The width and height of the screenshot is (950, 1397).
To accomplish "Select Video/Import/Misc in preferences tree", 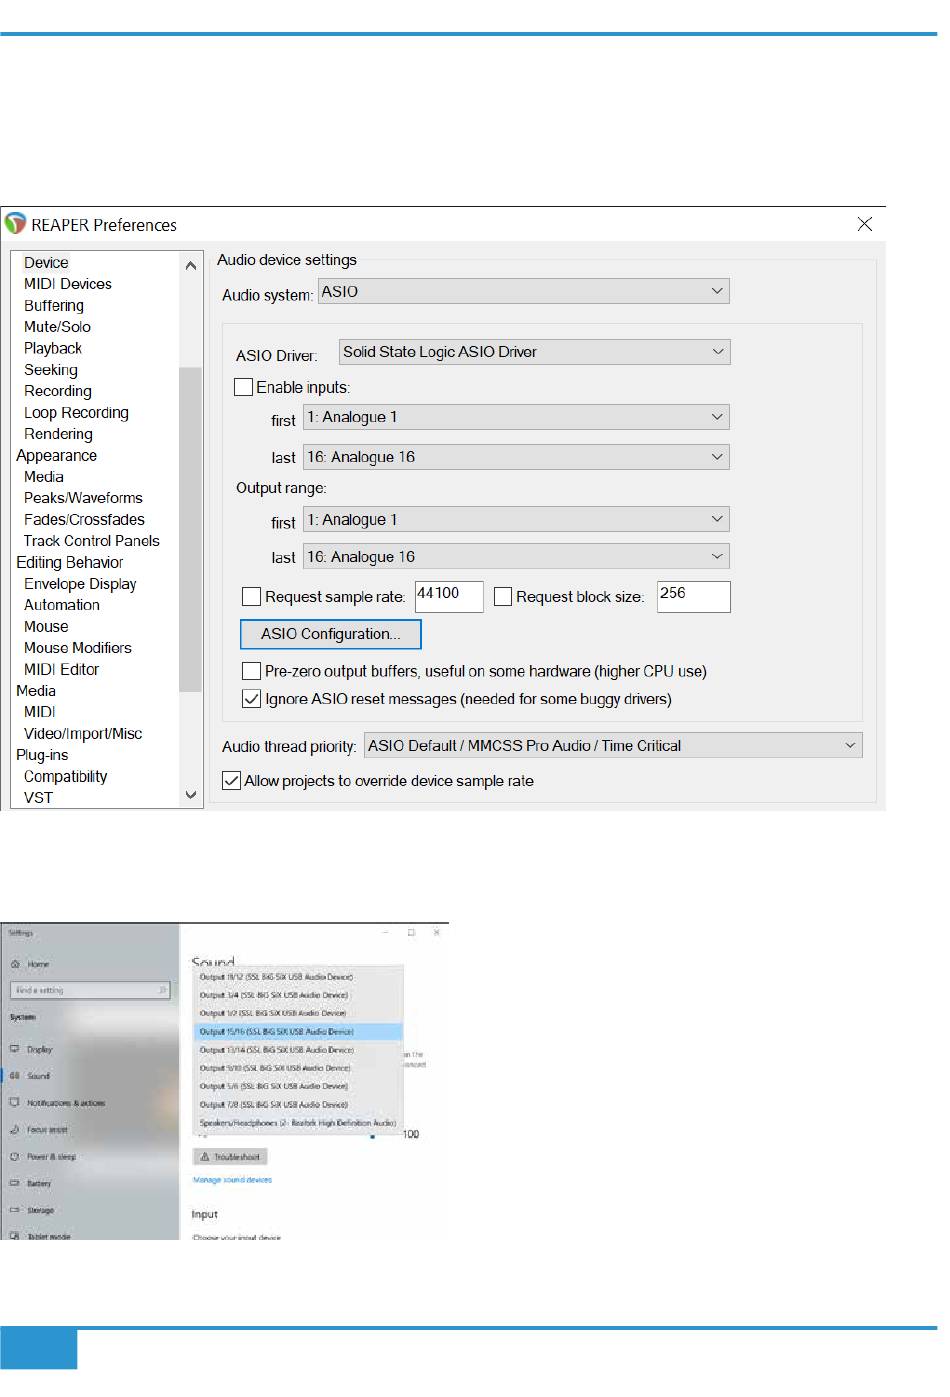I will click(83, 734).
